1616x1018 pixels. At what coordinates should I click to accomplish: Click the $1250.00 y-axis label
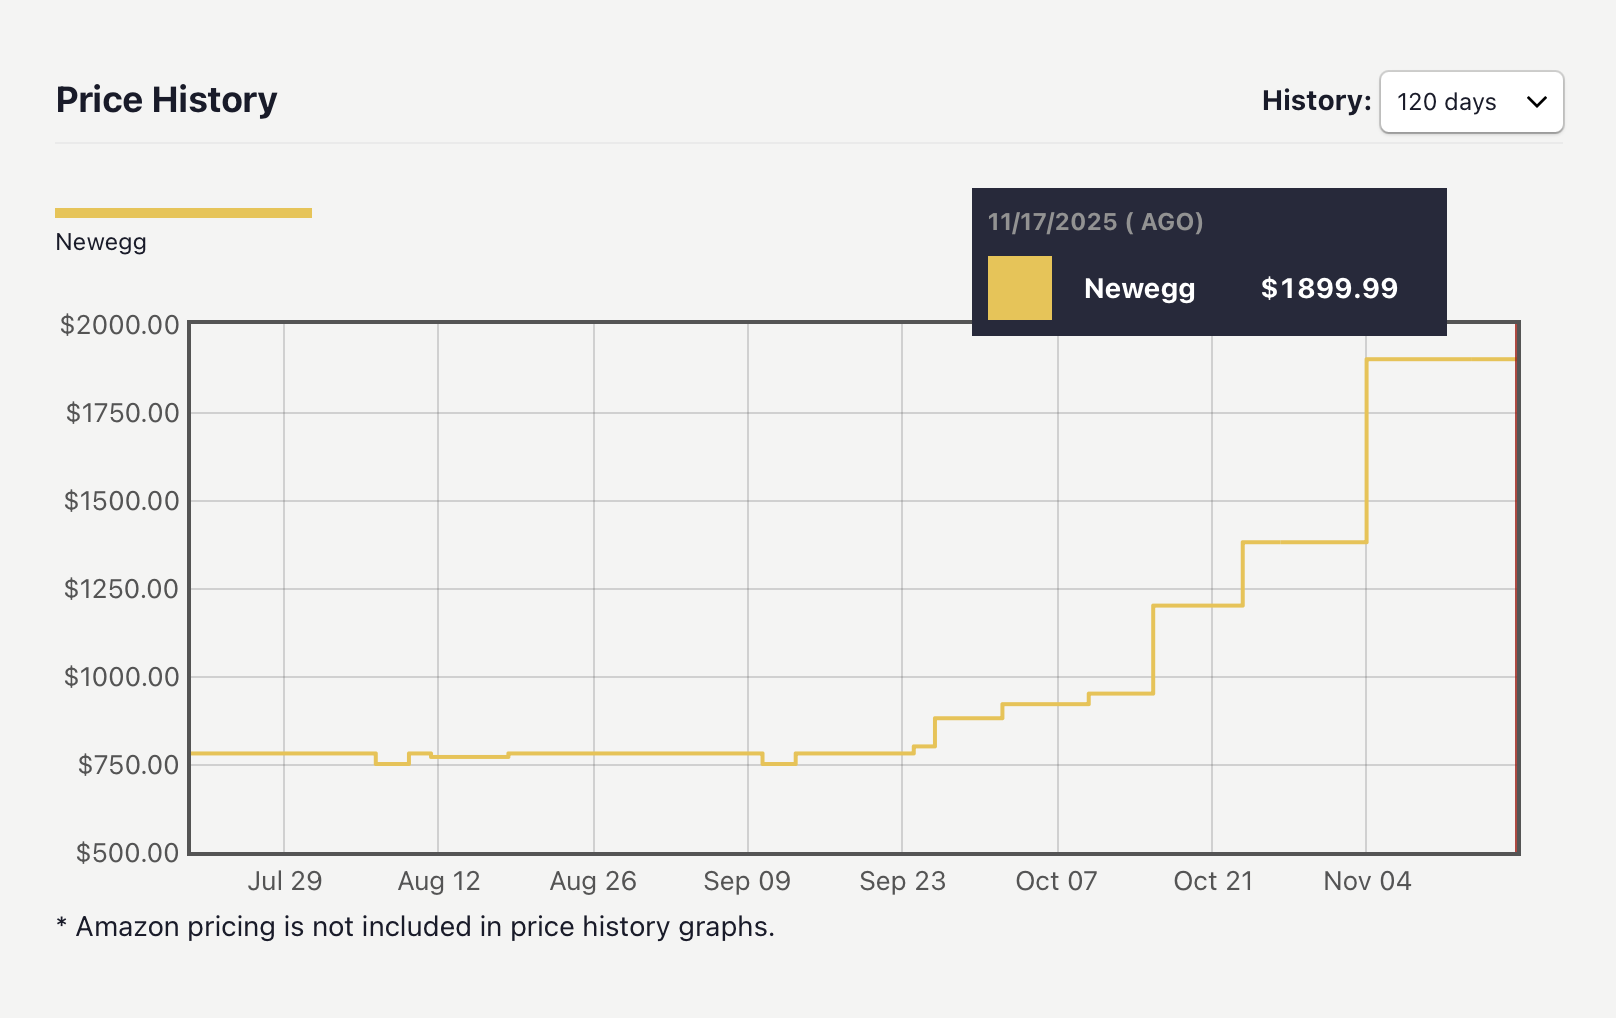121,589
